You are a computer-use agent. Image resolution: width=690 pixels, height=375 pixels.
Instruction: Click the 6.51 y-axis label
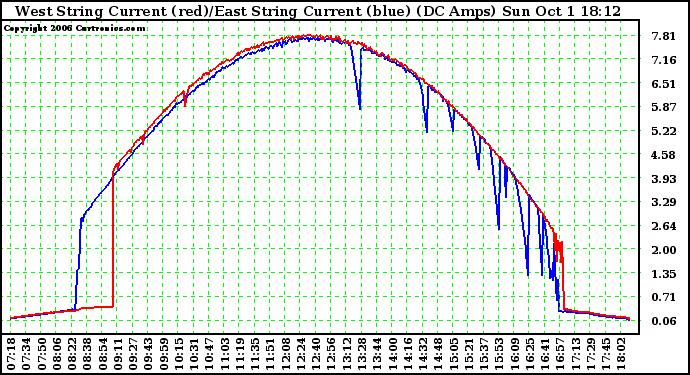[664, 84]
